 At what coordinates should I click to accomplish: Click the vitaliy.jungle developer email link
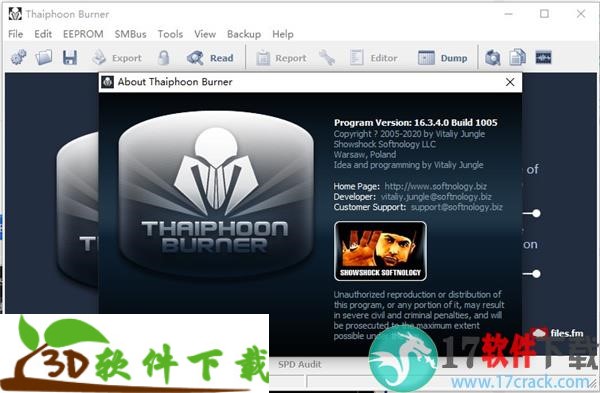coord(436,197)
